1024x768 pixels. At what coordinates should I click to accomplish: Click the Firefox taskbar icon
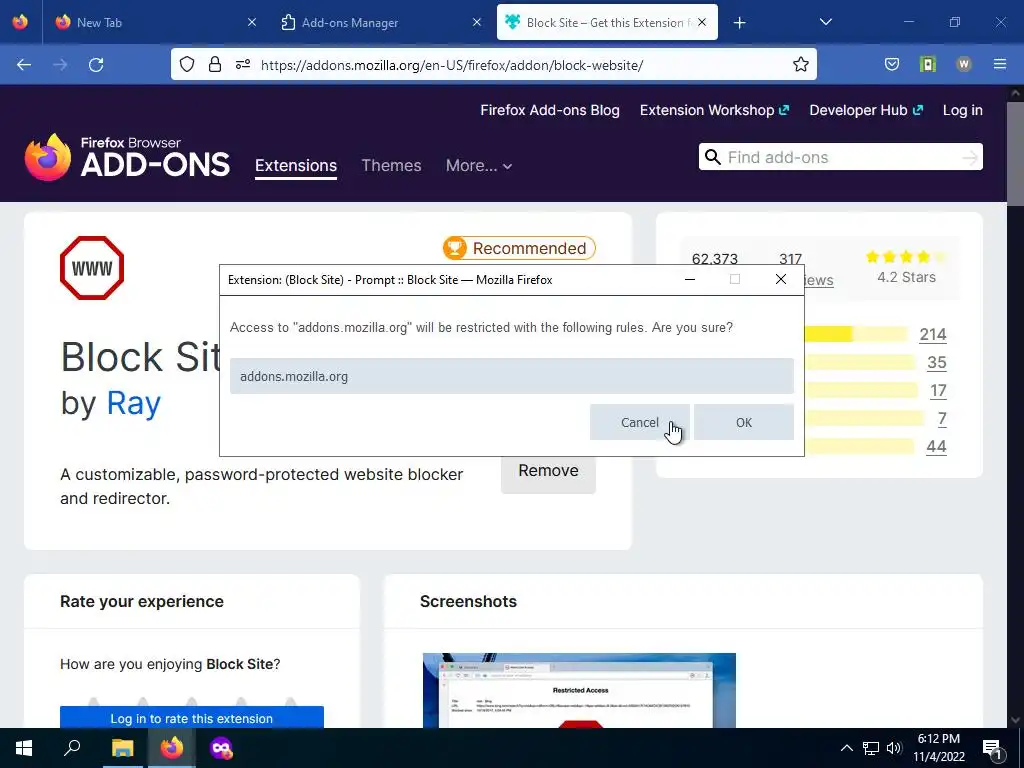[172, 748]
